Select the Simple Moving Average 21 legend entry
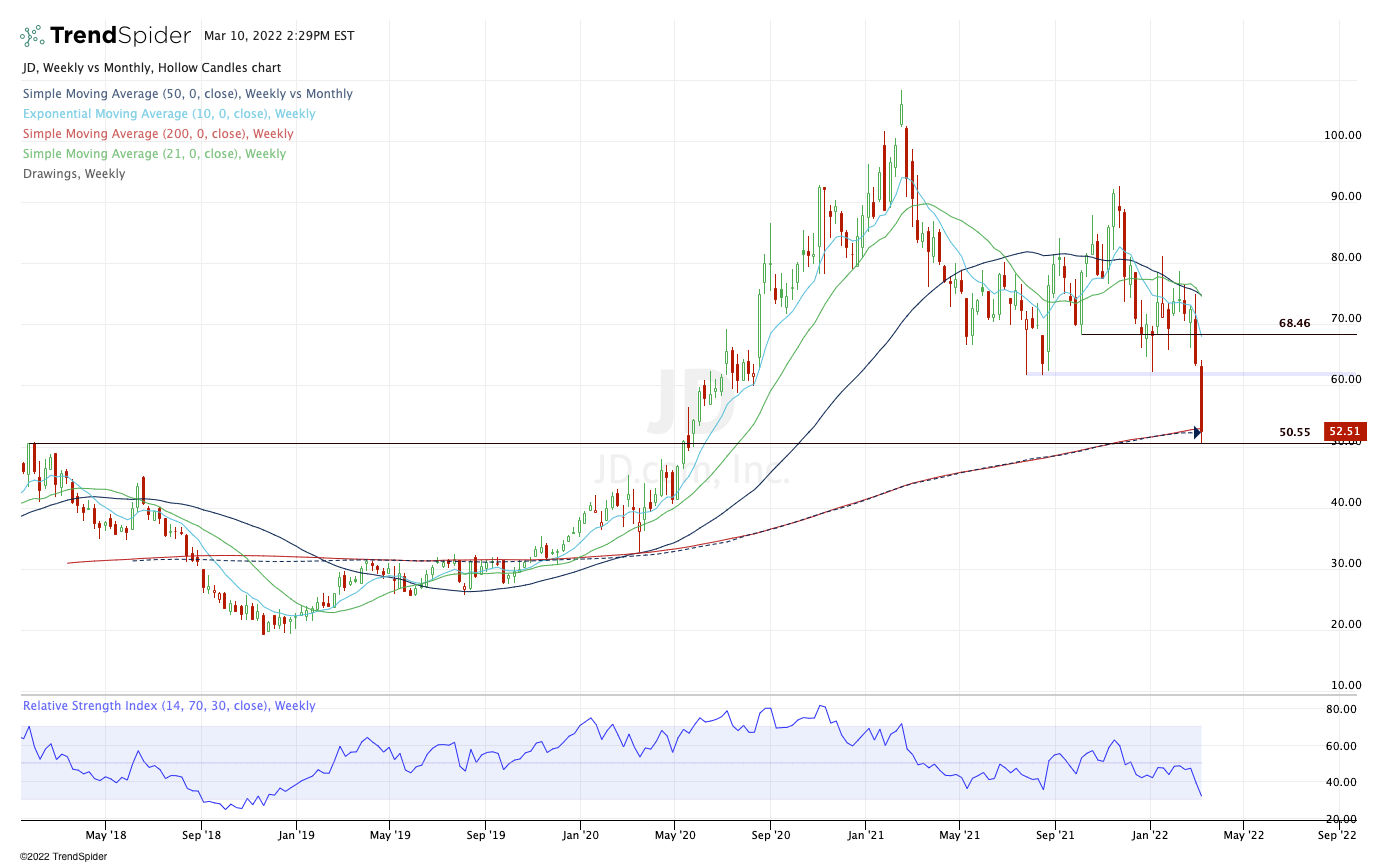Viewport: 1387px width, 866px height. pyautogui.click(x=154, y=154)
